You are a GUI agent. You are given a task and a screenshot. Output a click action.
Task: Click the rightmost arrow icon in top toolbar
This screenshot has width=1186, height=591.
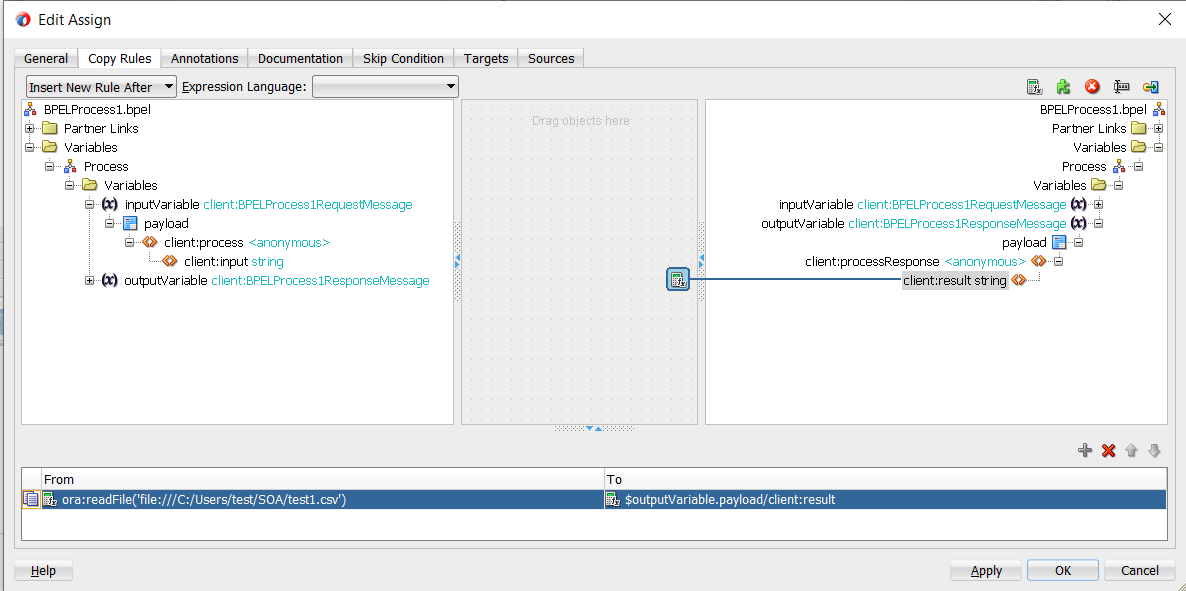[x=1150, y=87]
